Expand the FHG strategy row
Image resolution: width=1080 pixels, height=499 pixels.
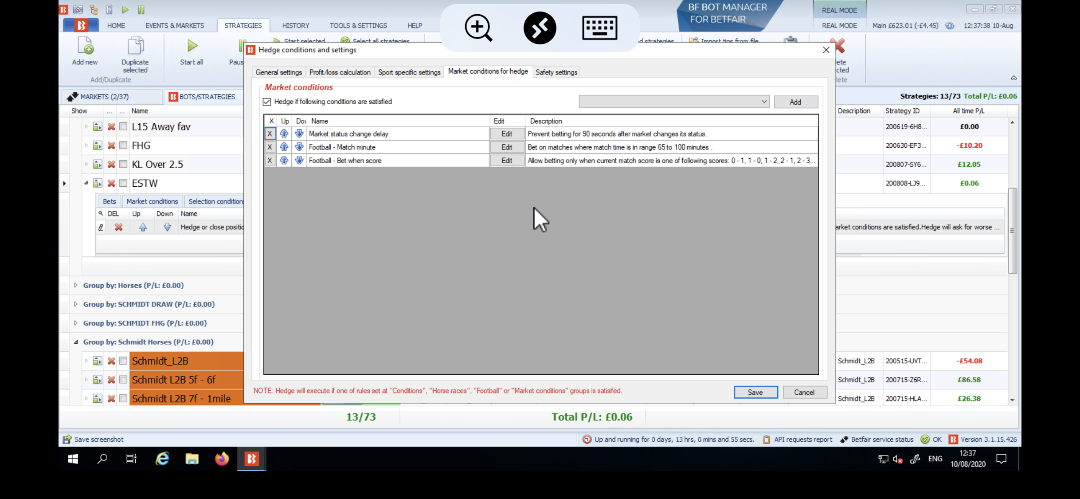(x=87, y=145)
